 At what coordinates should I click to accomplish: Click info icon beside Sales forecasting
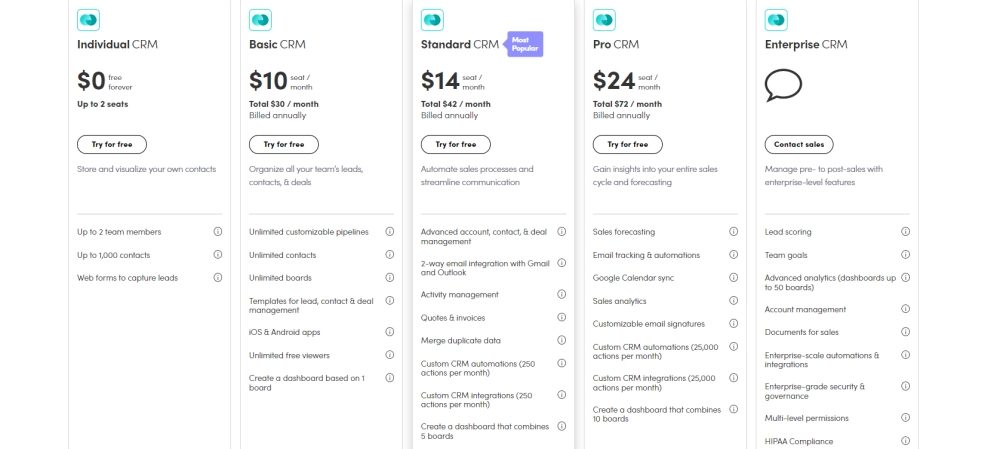click(x=733, y=232)
